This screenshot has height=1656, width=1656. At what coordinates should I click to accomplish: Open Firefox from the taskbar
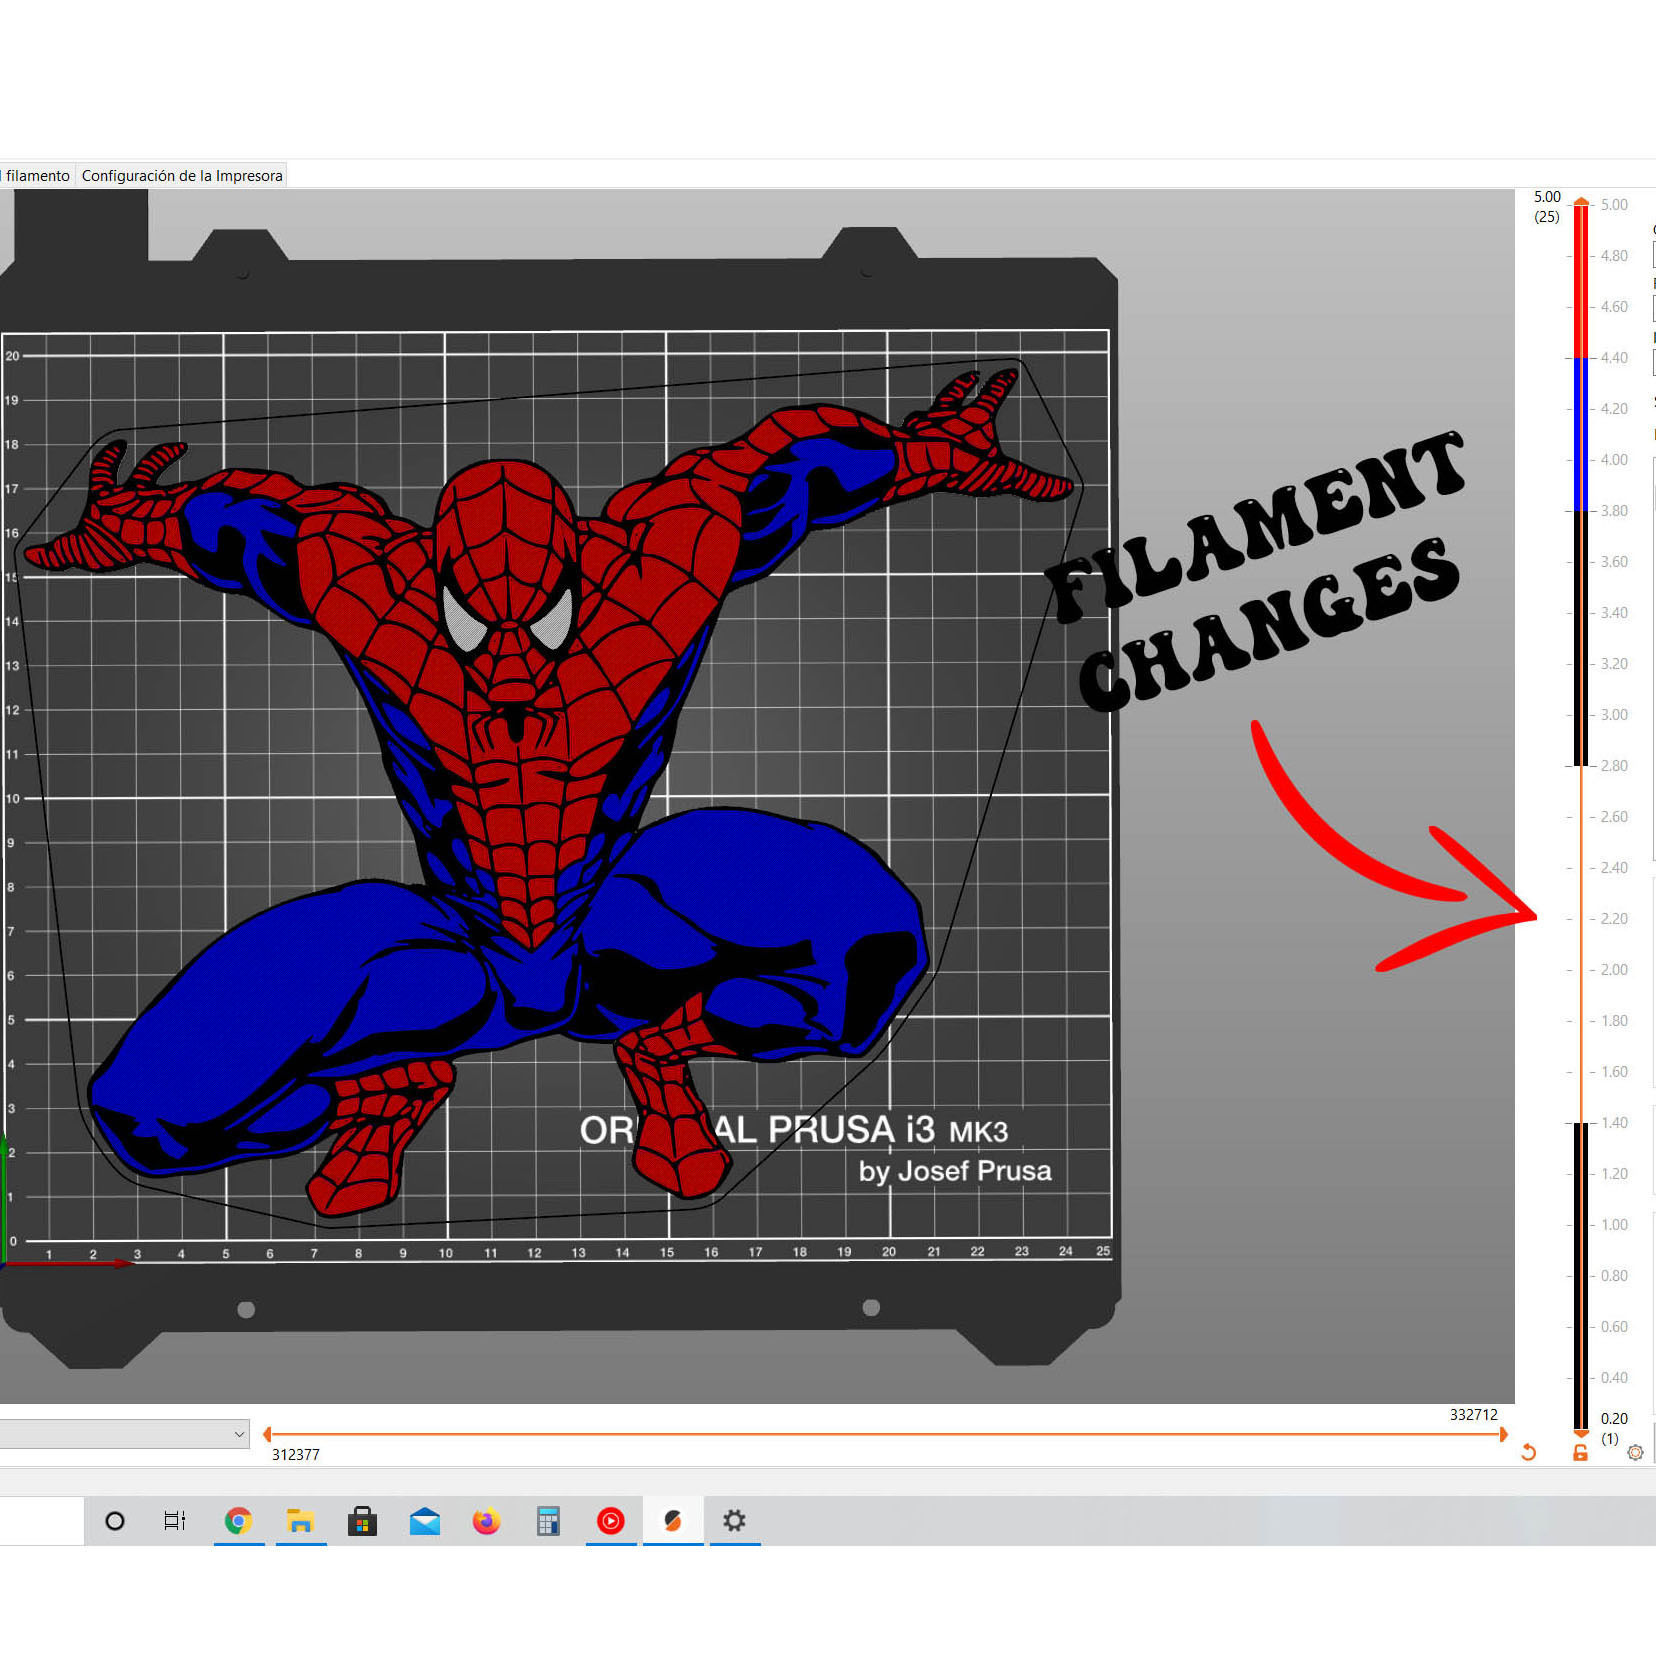point(487,1521)
